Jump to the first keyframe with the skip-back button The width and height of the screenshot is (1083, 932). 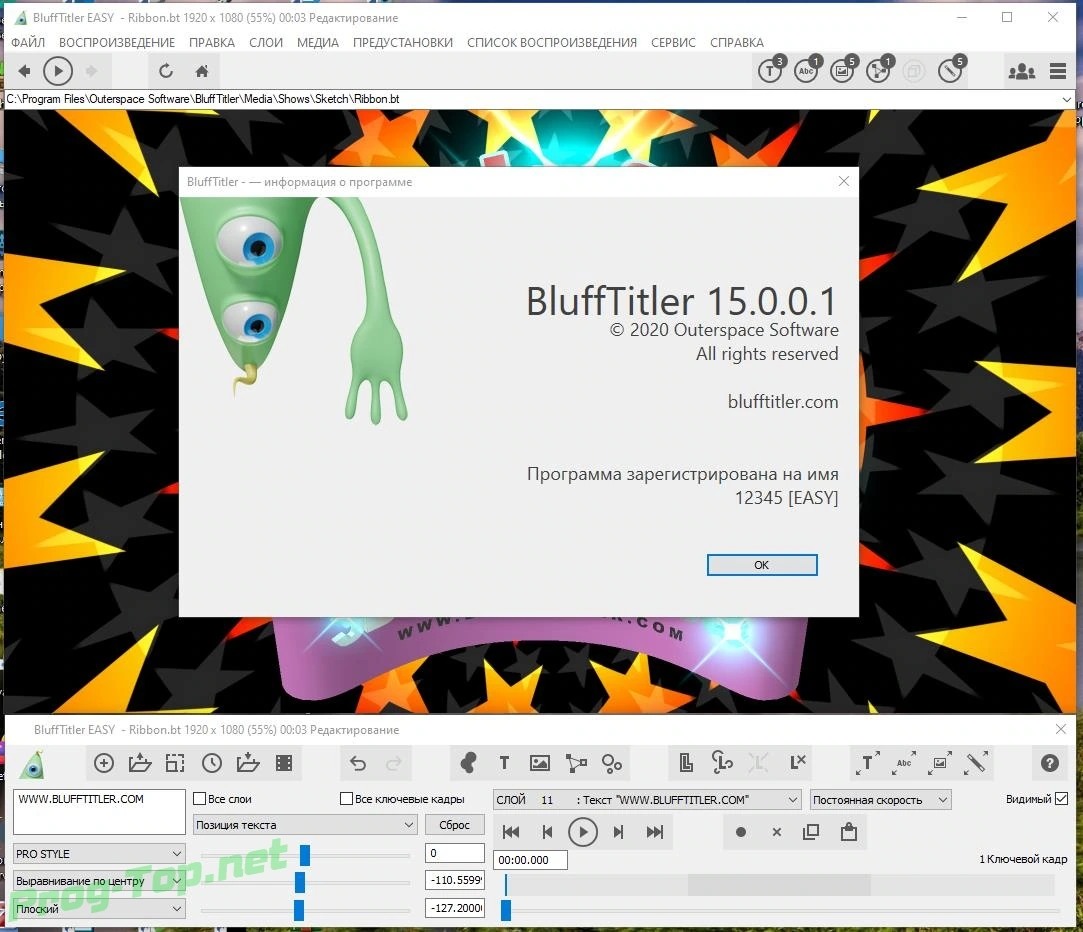pos(511,832)
